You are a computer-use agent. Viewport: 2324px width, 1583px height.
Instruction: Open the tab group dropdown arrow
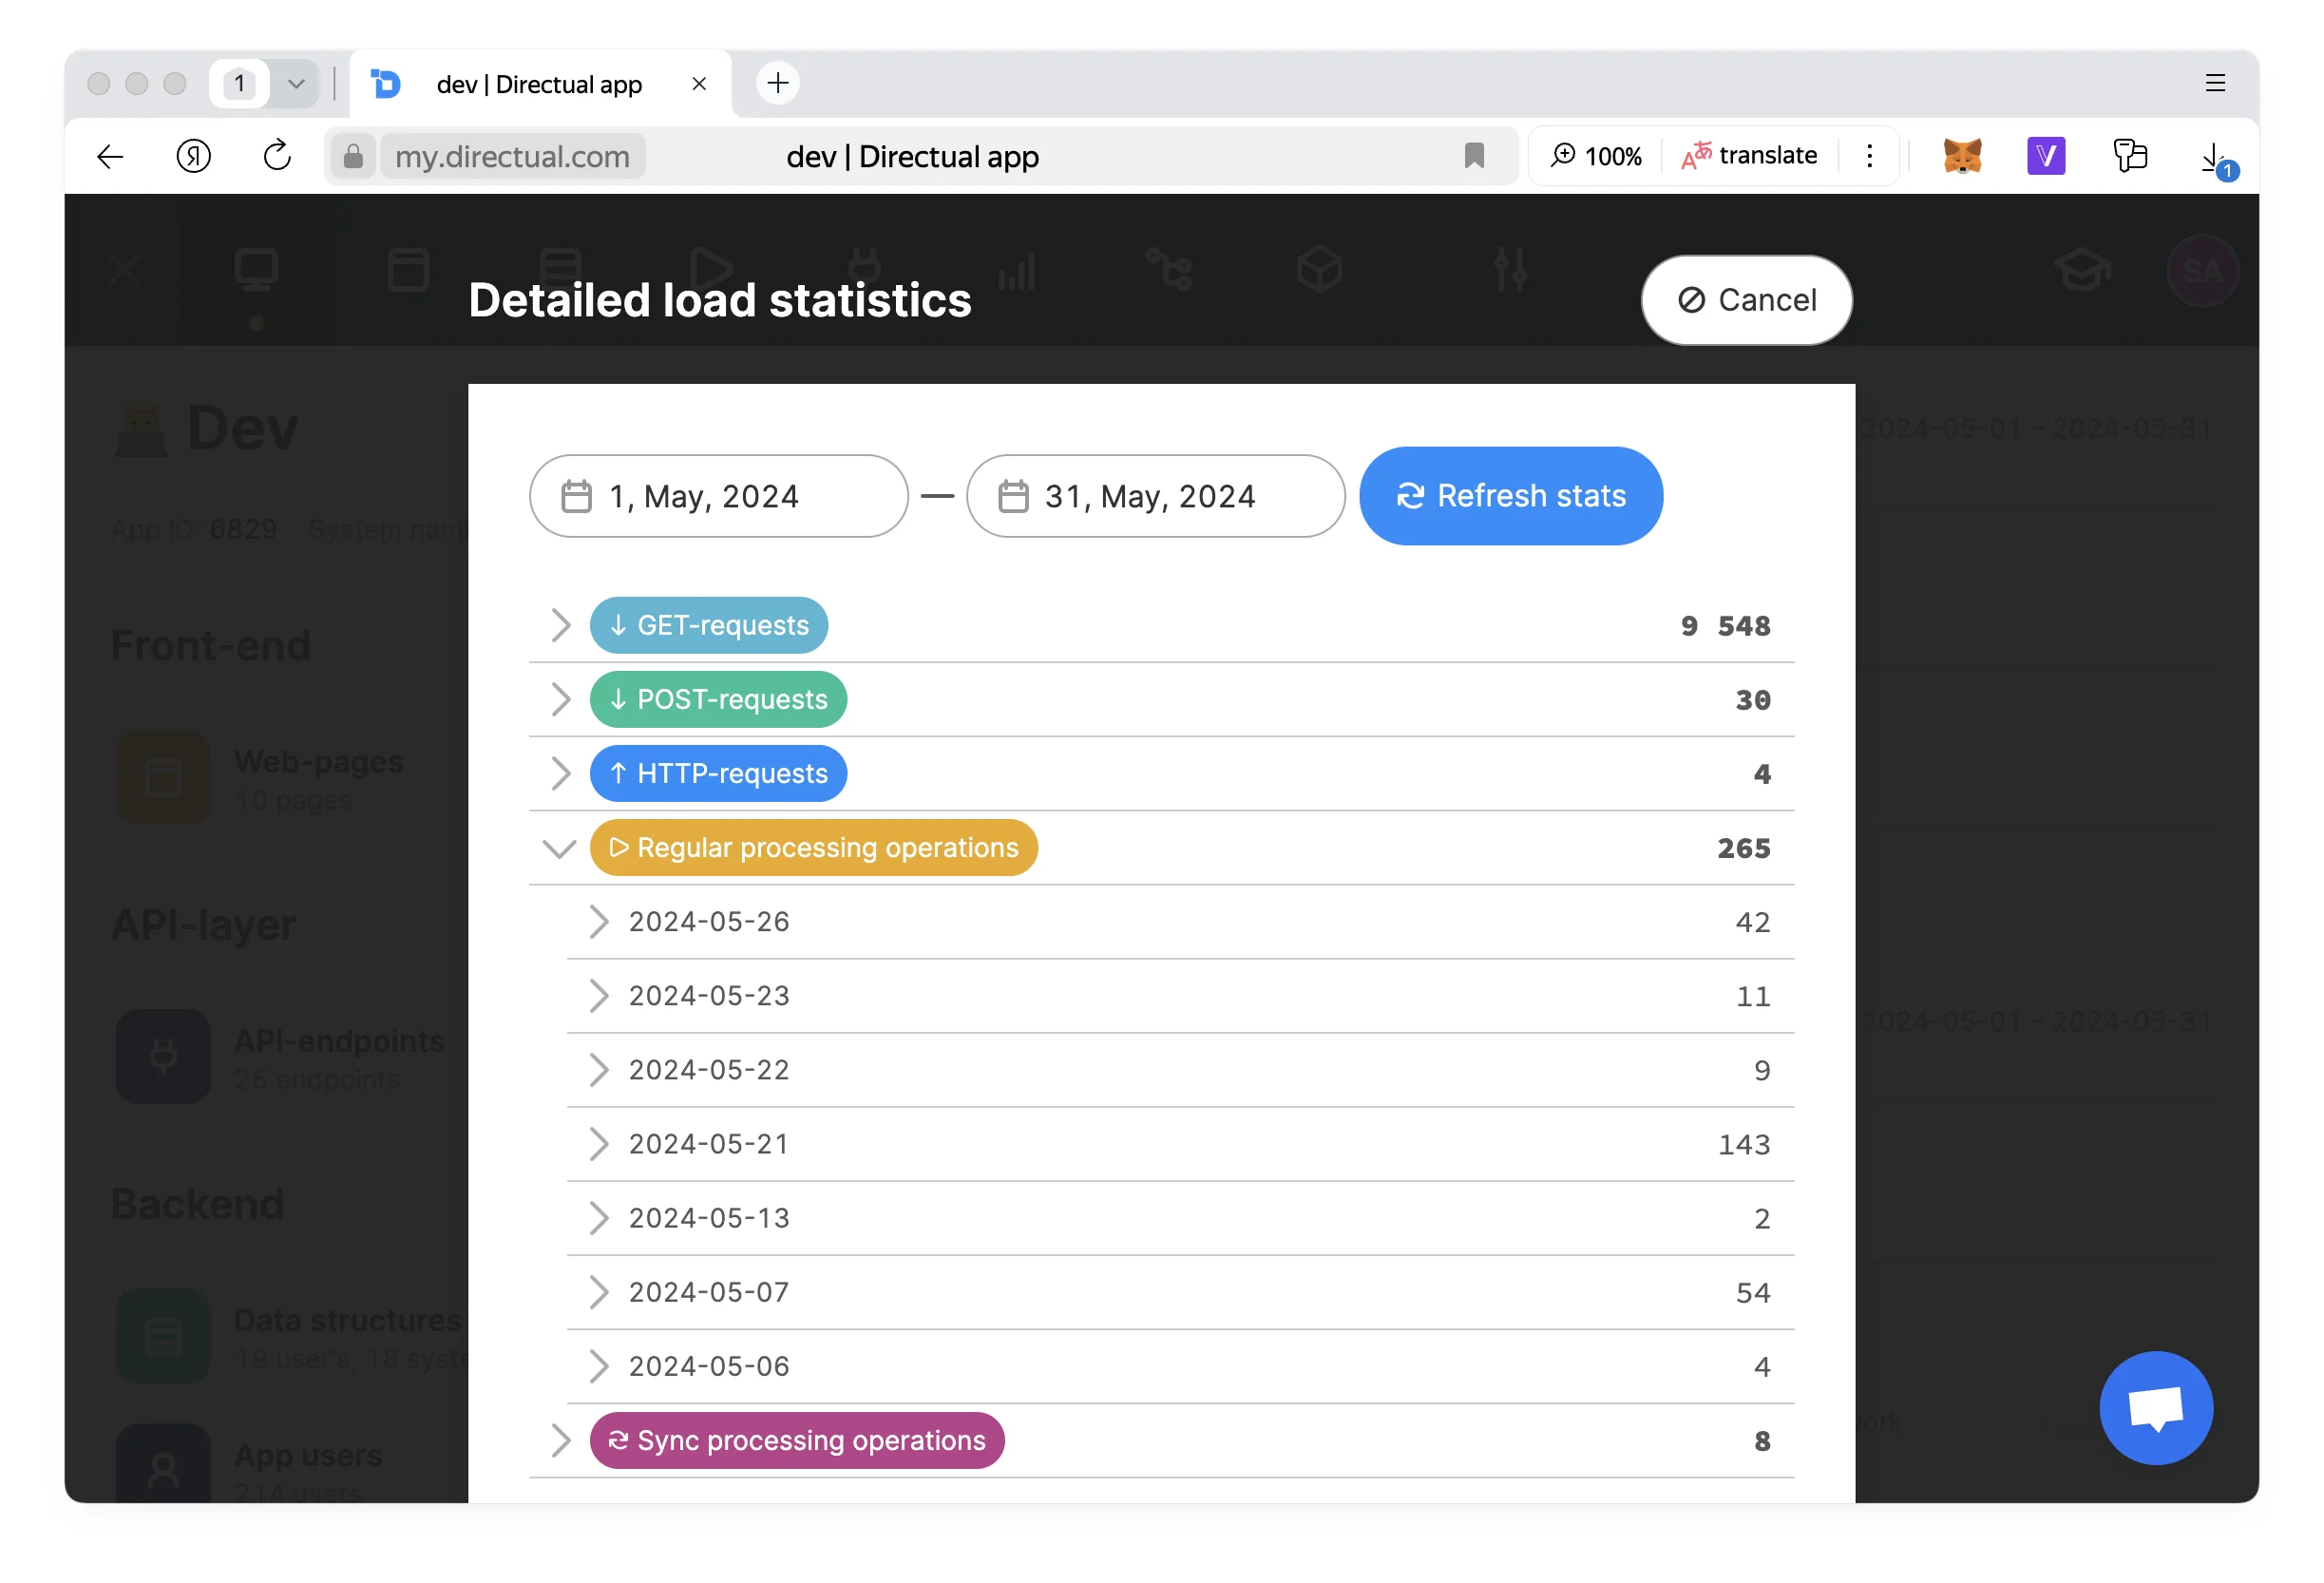coord(296,84)
